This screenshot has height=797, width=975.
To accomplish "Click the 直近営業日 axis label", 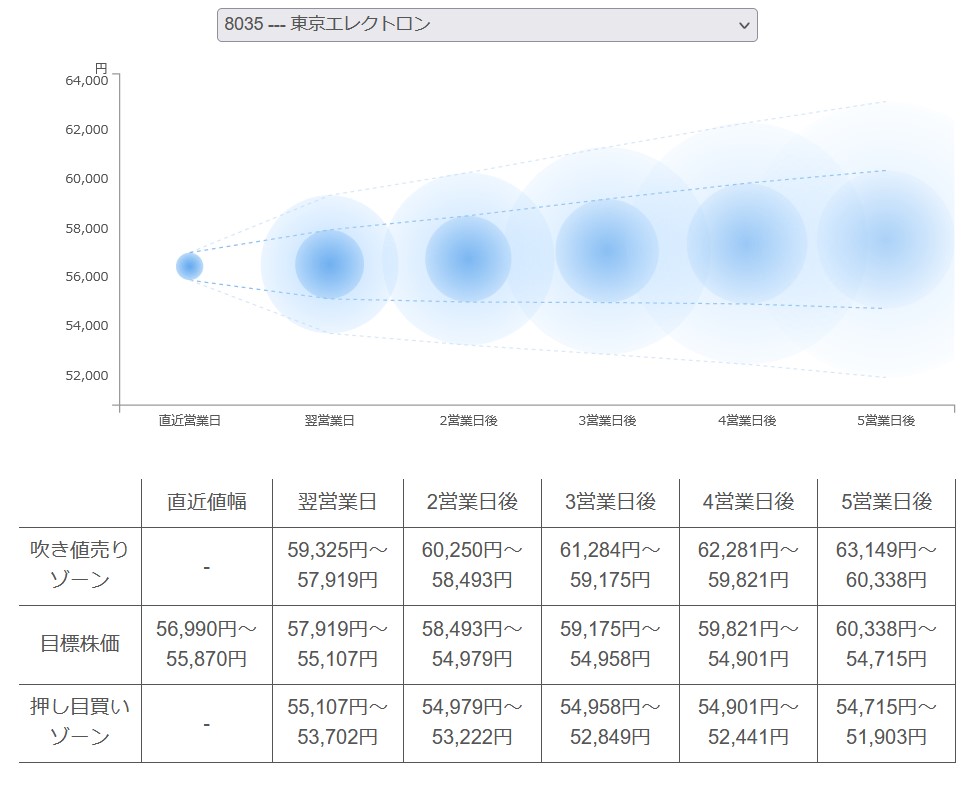I will (190, 421).
